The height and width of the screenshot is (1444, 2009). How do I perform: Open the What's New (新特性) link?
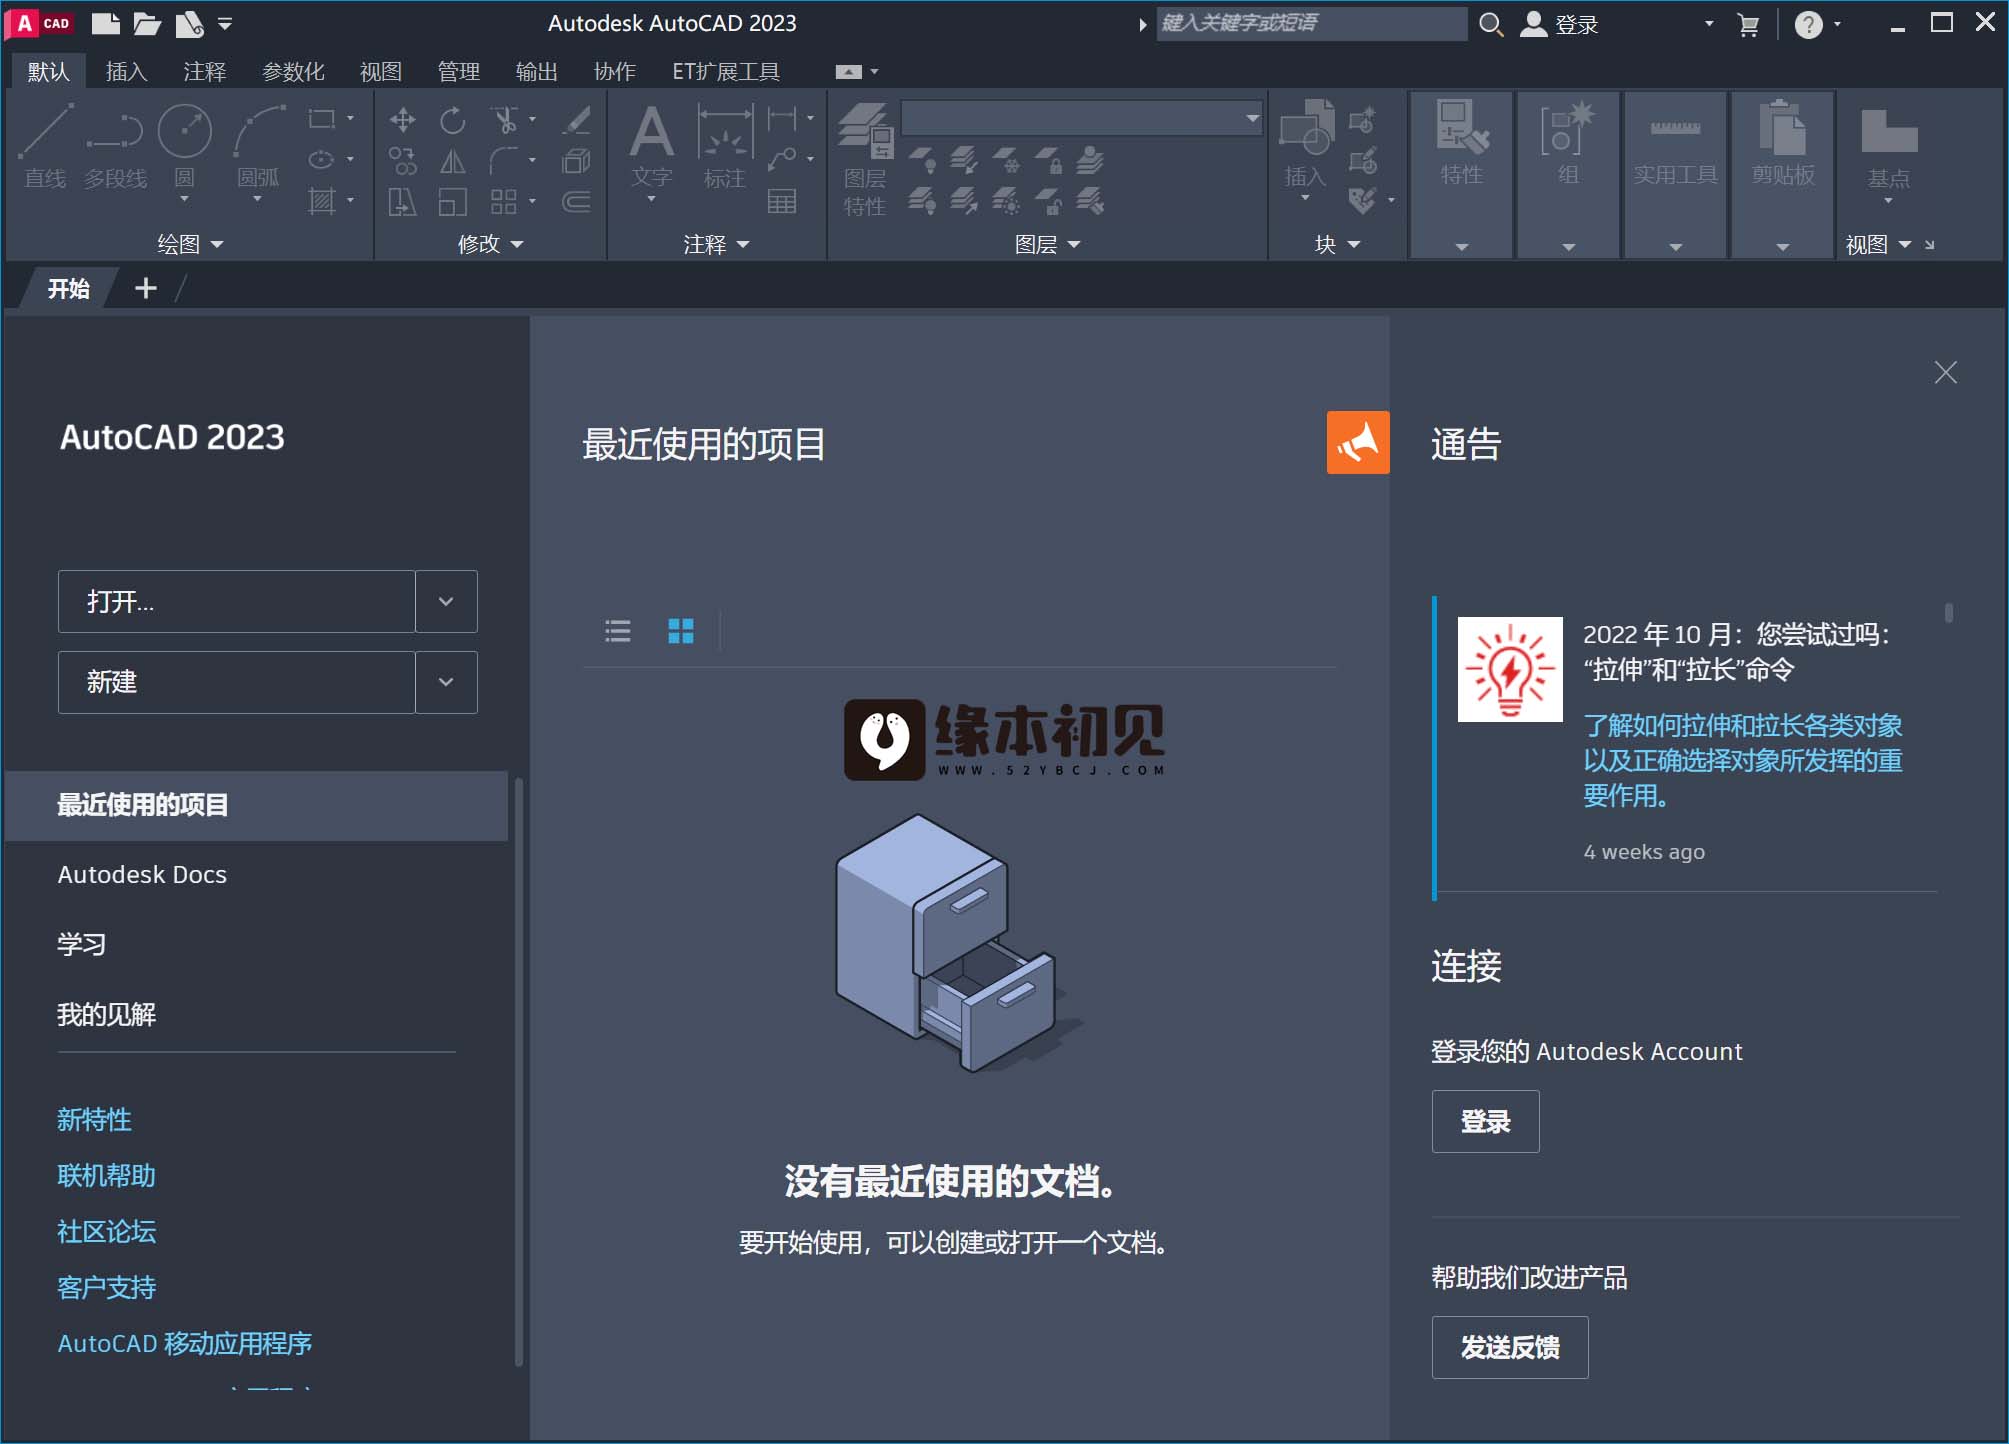click(x=95, y=1119)
